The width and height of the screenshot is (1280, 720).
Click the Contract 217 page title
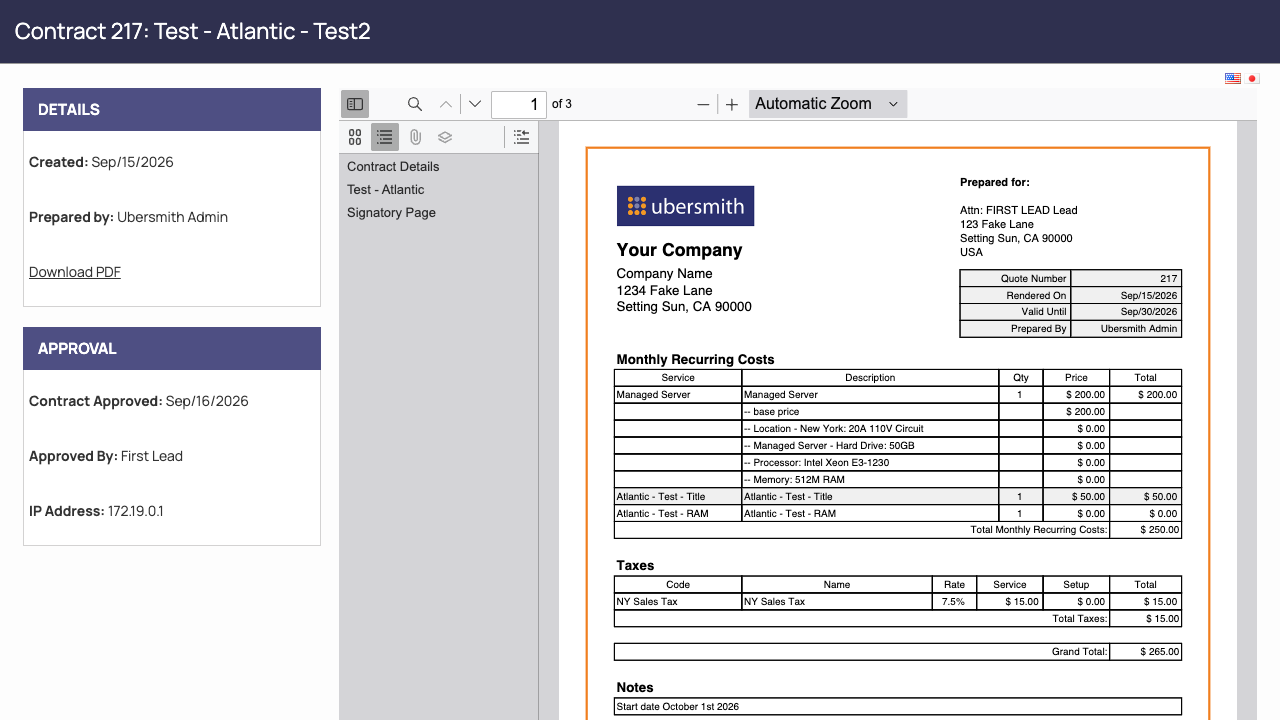[x=193, y=31]
